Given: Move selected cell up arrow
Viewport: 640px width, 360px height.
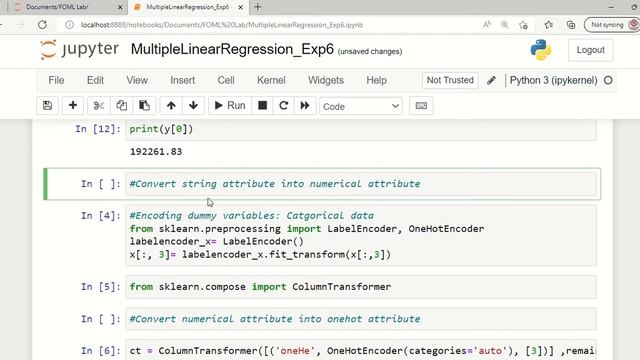Looking at the screenshot, I should point(171,106).
